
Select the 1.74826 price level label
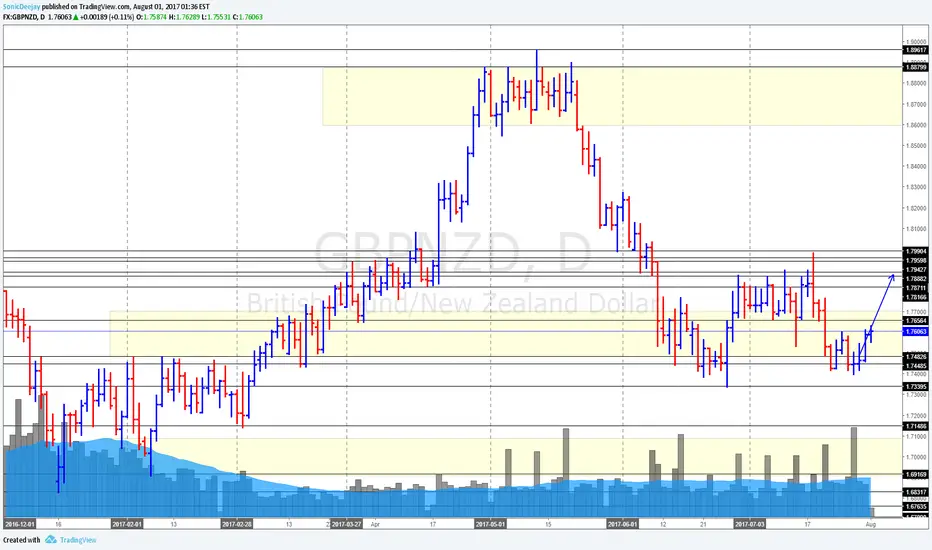(915, 357)
